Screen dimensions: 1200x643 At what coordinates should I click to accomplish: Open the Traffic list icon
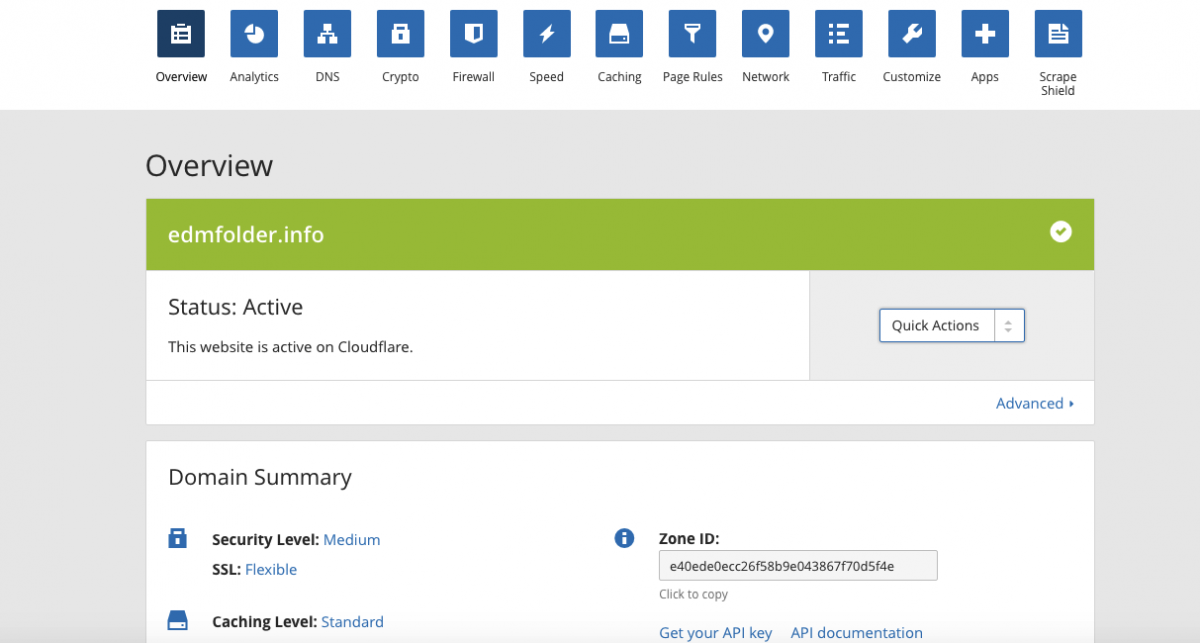coord(839,34)
